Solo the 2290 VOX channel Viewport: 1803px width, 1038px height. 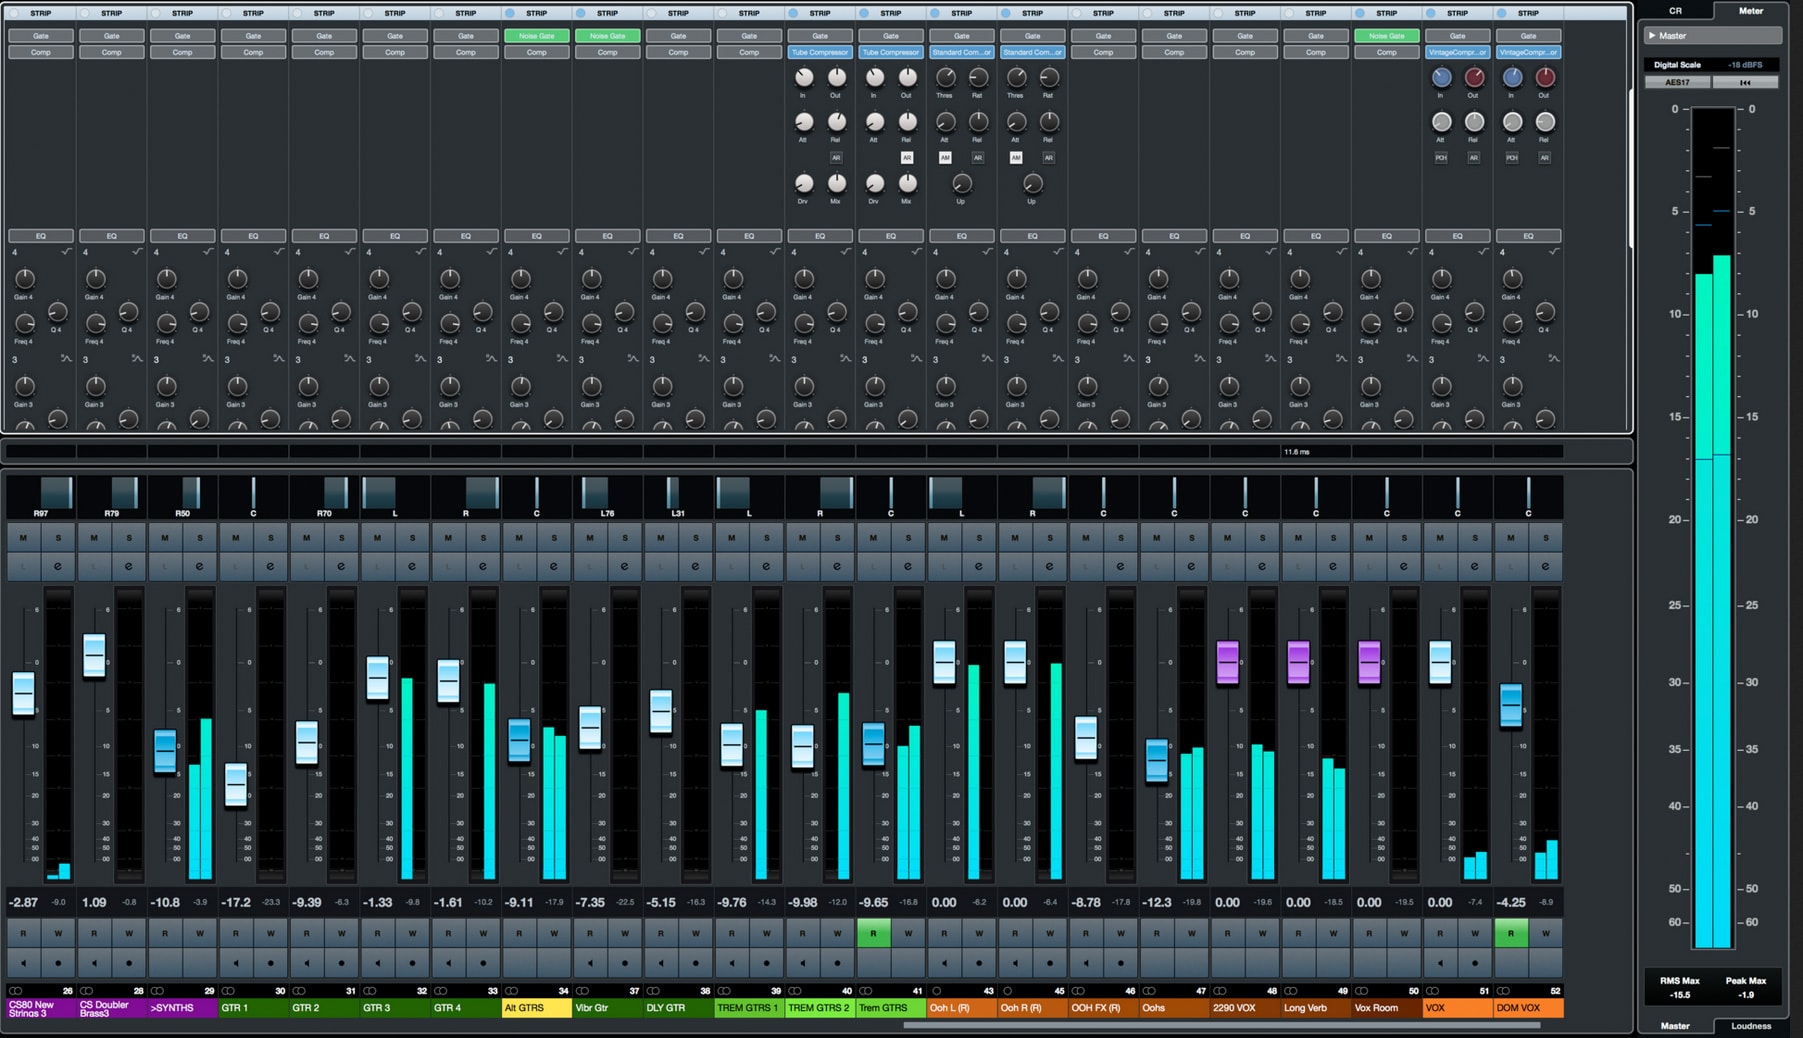tap(1262, 538)
